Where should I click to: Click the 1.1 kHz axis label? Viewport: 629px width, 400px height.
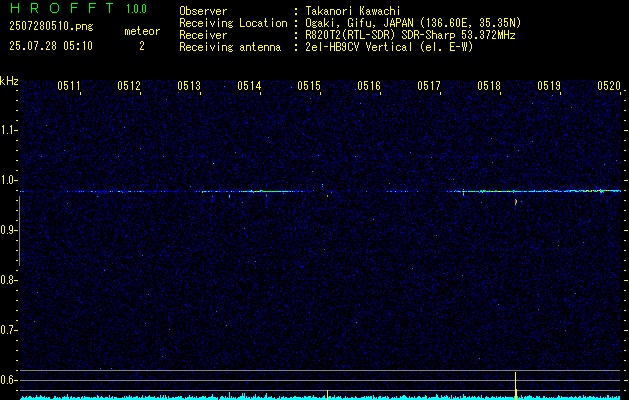8,130
